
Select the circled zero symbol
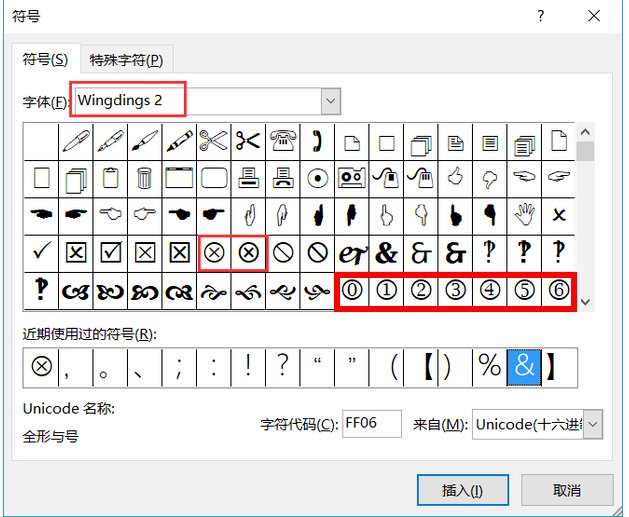coord(352,290)
